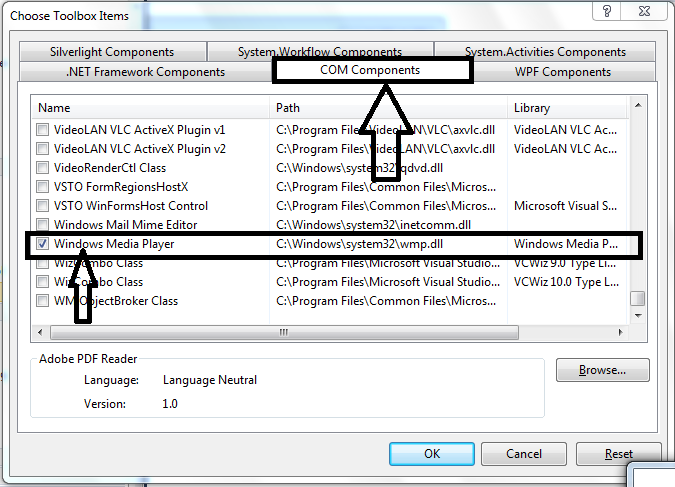Click the horizontal scrollbar thumb
The height and width of the screenshot is (487, 675).
(284, 332)
